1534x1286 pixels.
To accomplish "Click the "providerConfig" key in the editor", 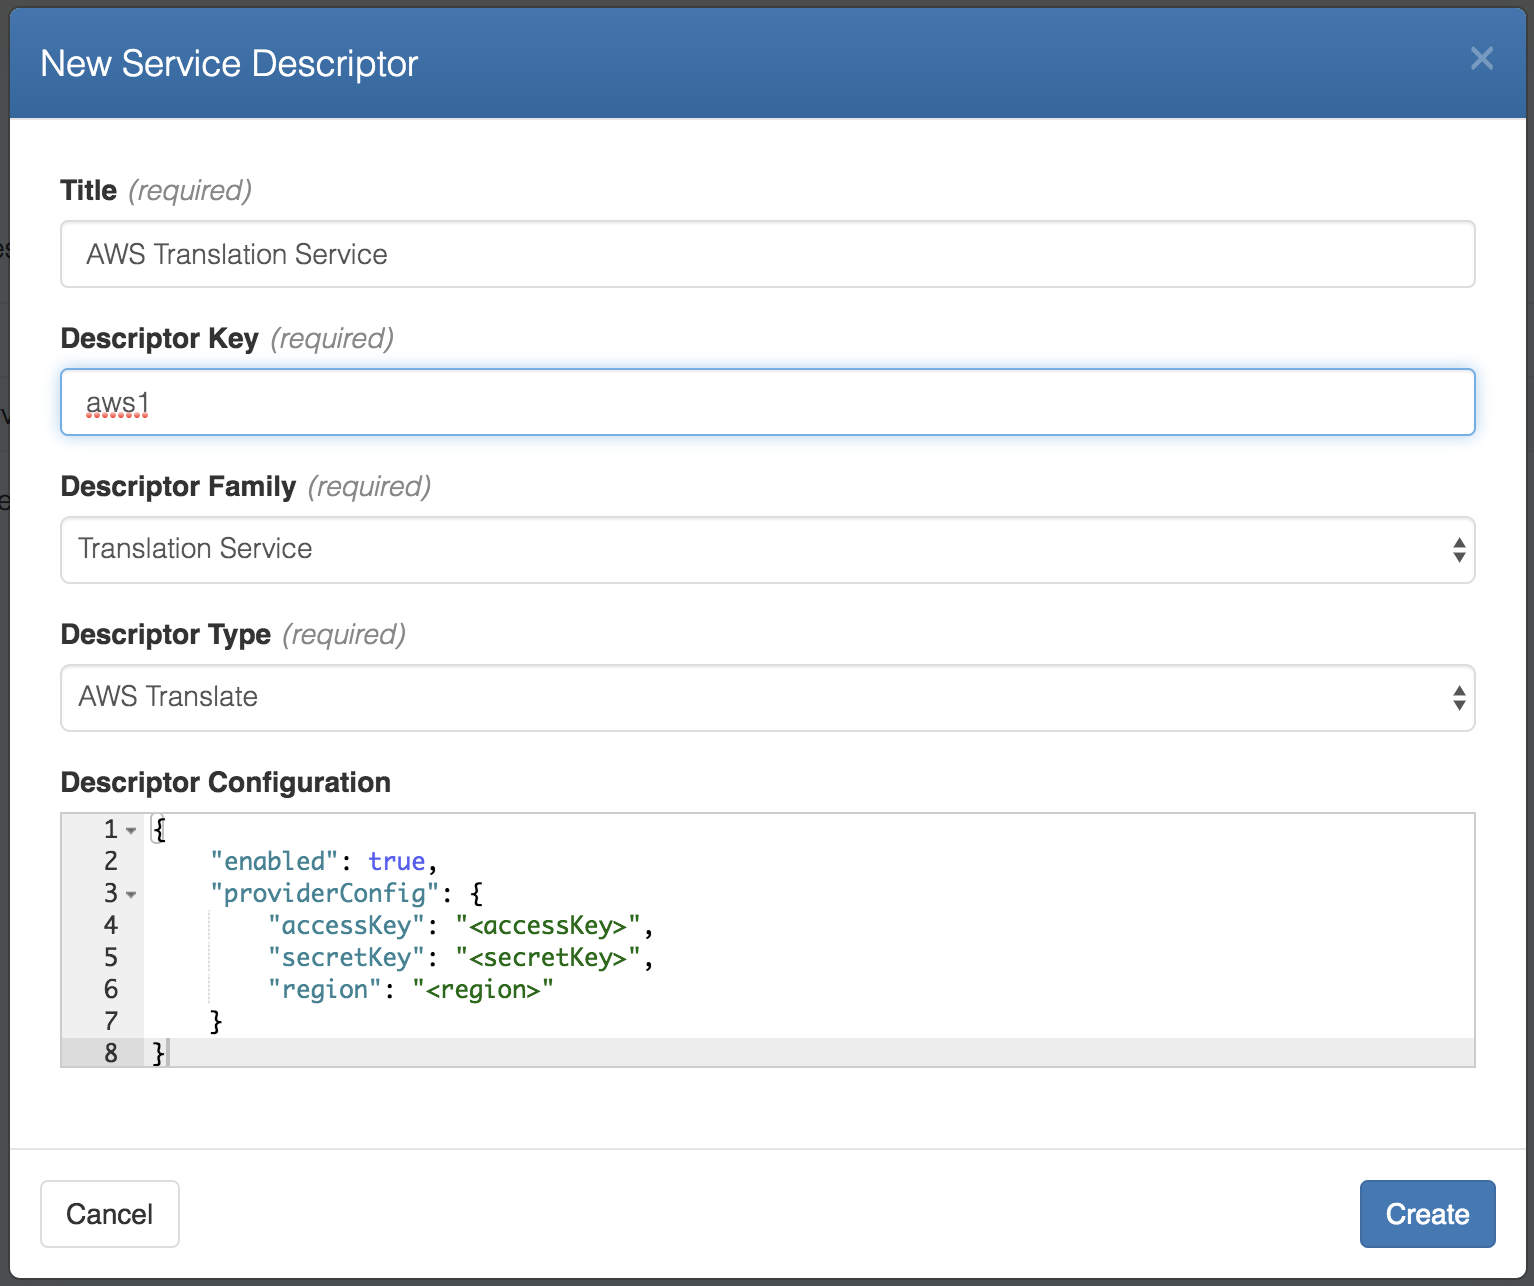I will click(x=324, y=893).
